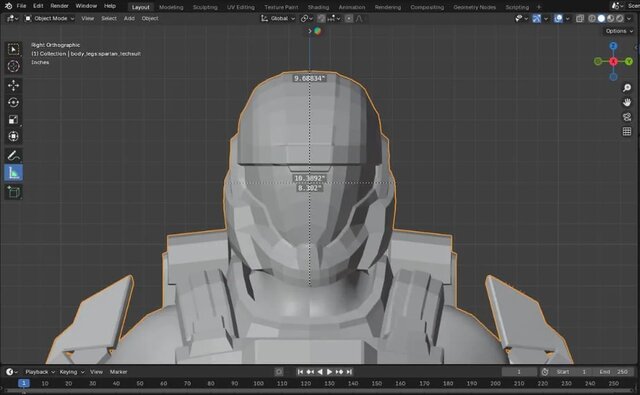
Task: Click the Zoom magnifier viewport icon
Action: click(627, 88)
